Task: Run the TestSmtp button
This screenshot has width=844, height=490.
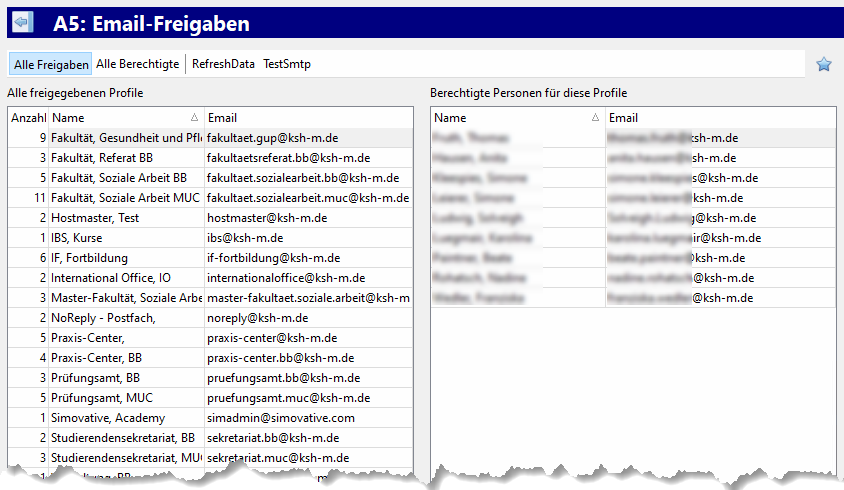Action: click(287, 64)
